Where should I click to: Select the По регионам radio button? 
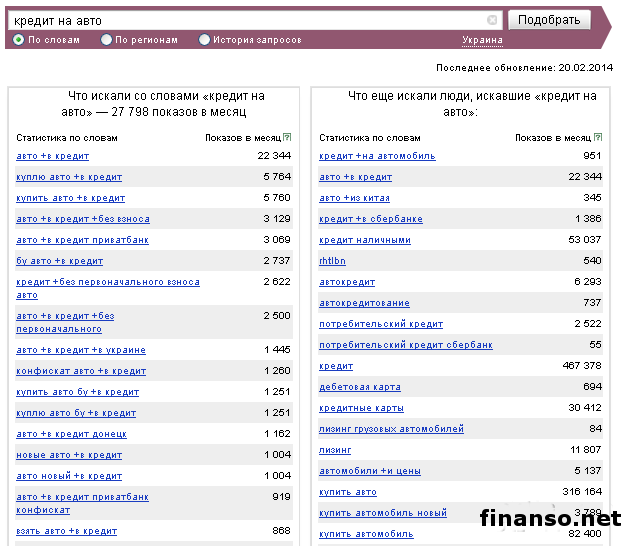(107, 40)
